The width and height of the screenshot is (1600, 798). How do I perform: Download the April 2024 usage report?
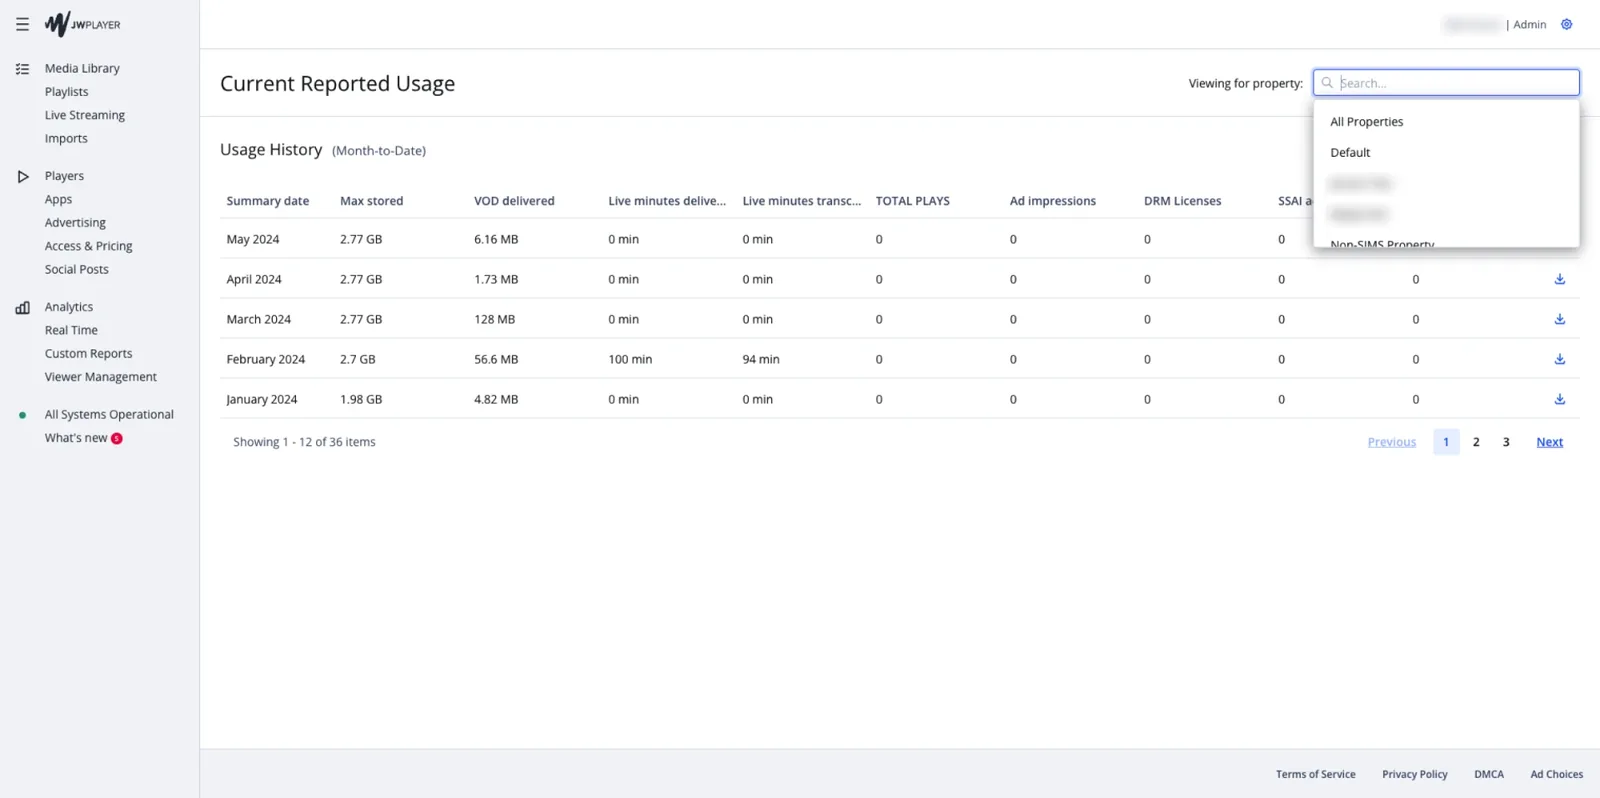pyautogui.click(x=1559, y=279)
